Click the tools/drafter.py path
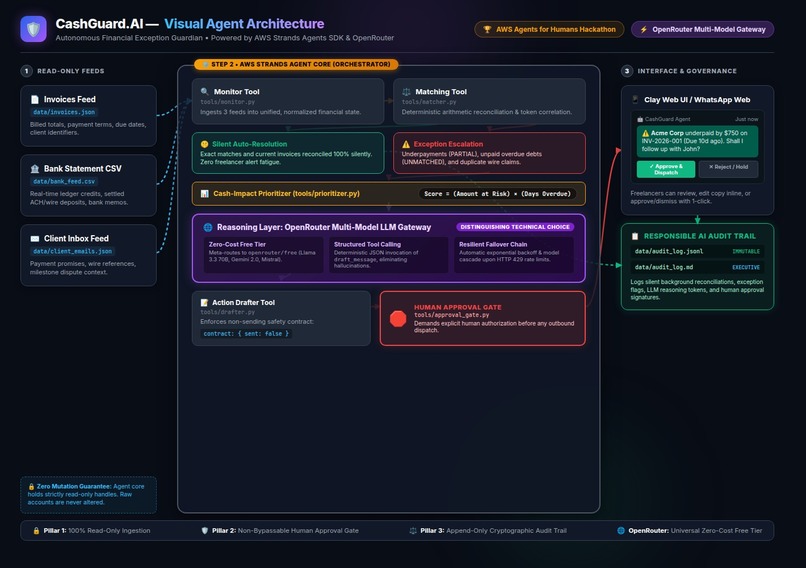The width and height of the screenshot is (806, 568). click(x=227, y=312)
